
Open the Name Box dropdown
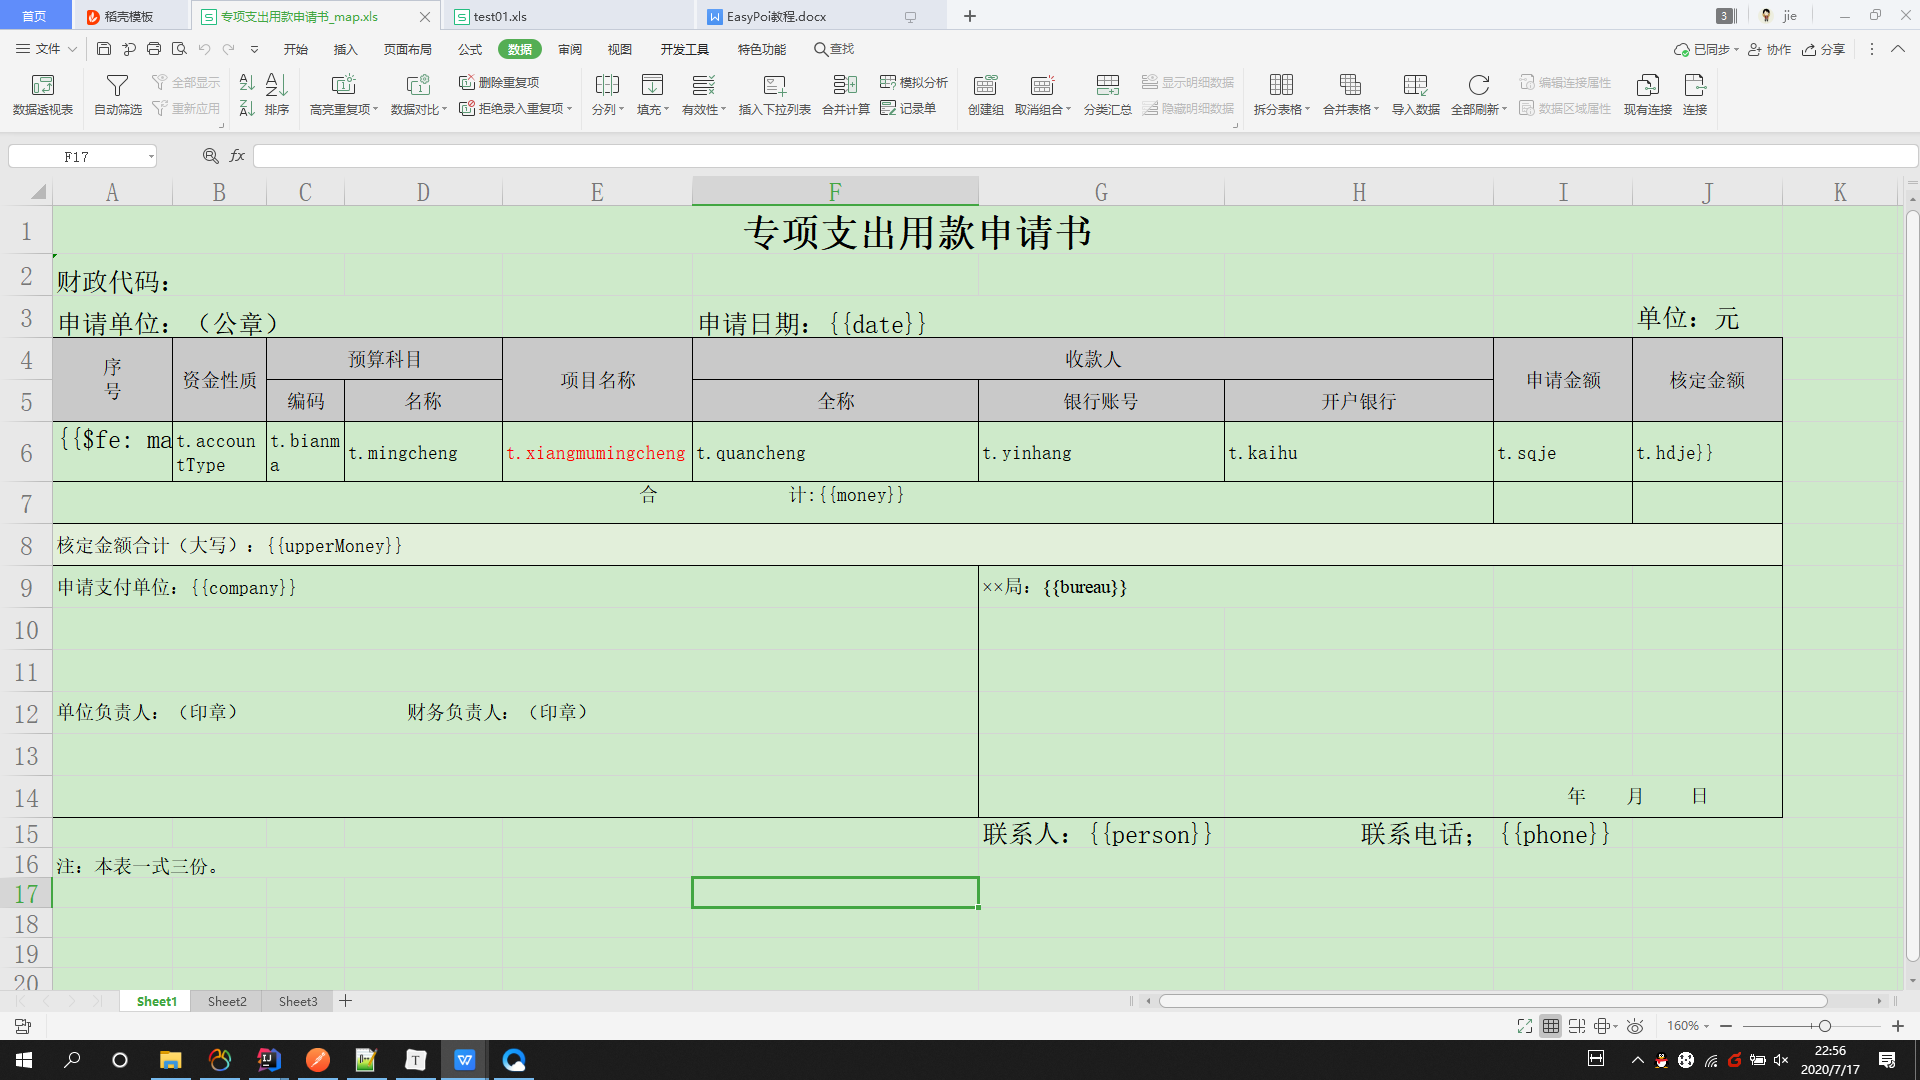pos(150,156)
